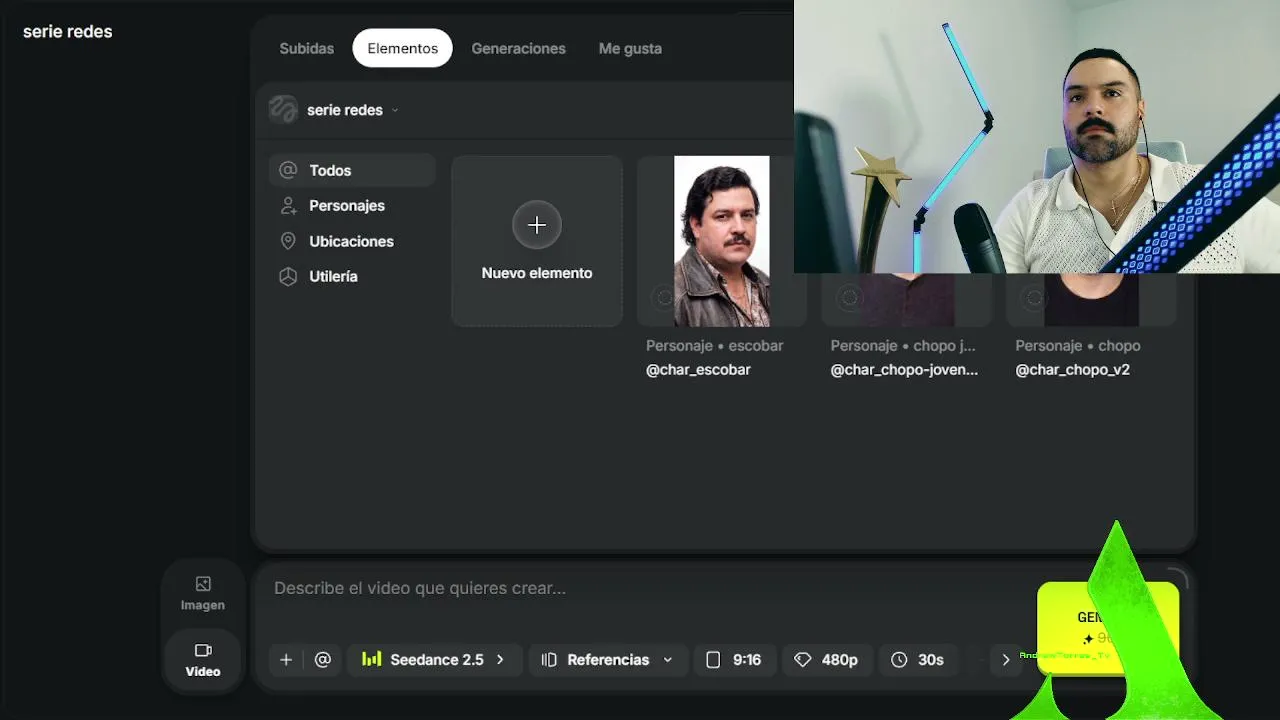Change the 9:16 aspect ratio setting
Screen dimensions: 1280x720
point(734,660)
